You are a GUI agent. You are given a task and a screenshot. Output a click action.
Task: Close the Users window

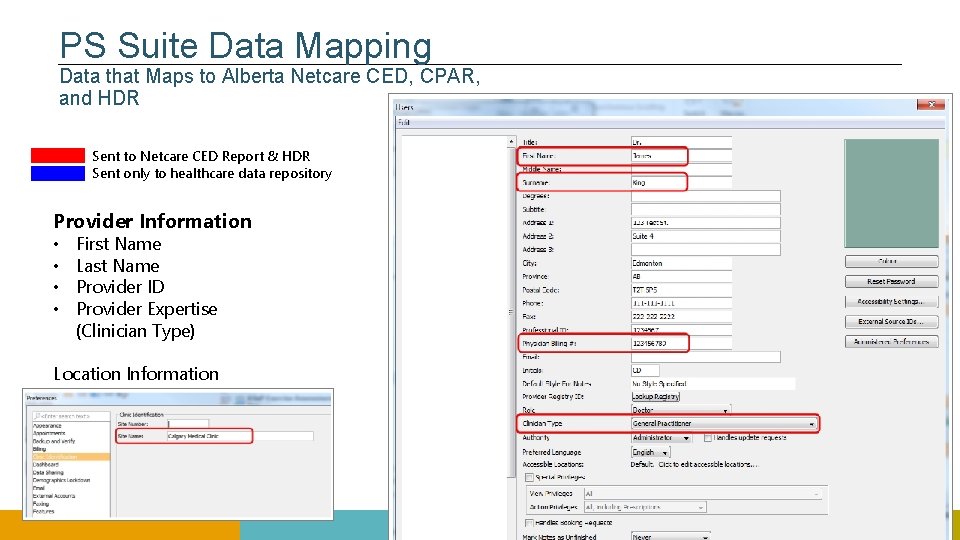(931, 105)
